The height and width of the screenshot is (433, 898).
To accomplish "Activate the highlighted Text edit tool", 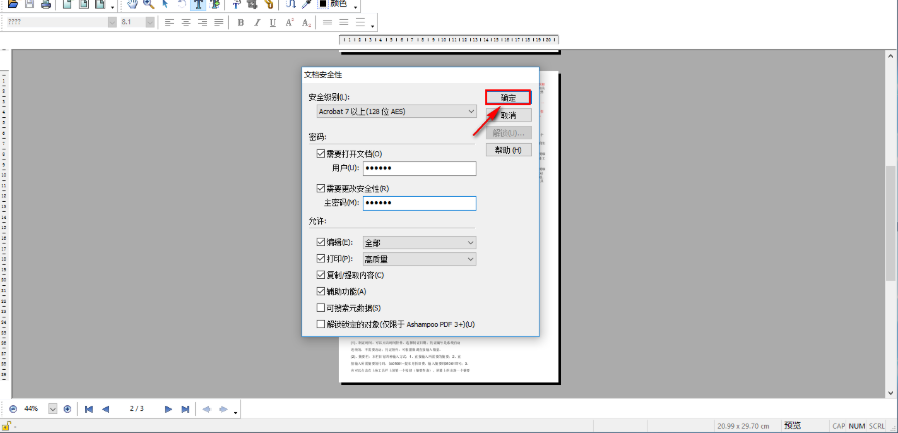I will pyautogui.click(x=198, y=4).
